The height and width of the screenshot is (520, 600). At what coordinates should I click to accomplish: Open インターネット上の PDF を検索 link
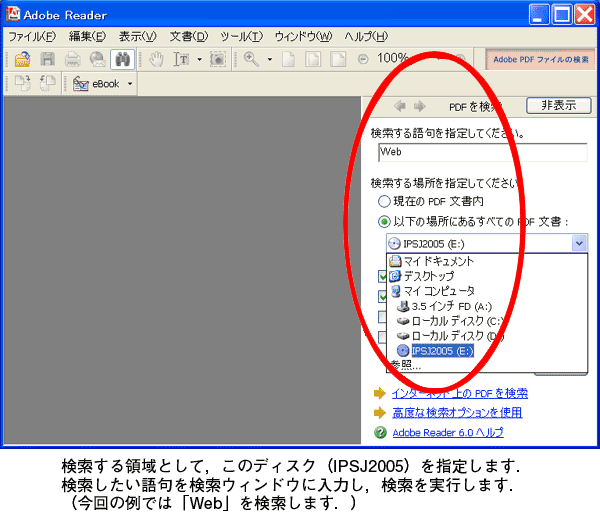460,393
